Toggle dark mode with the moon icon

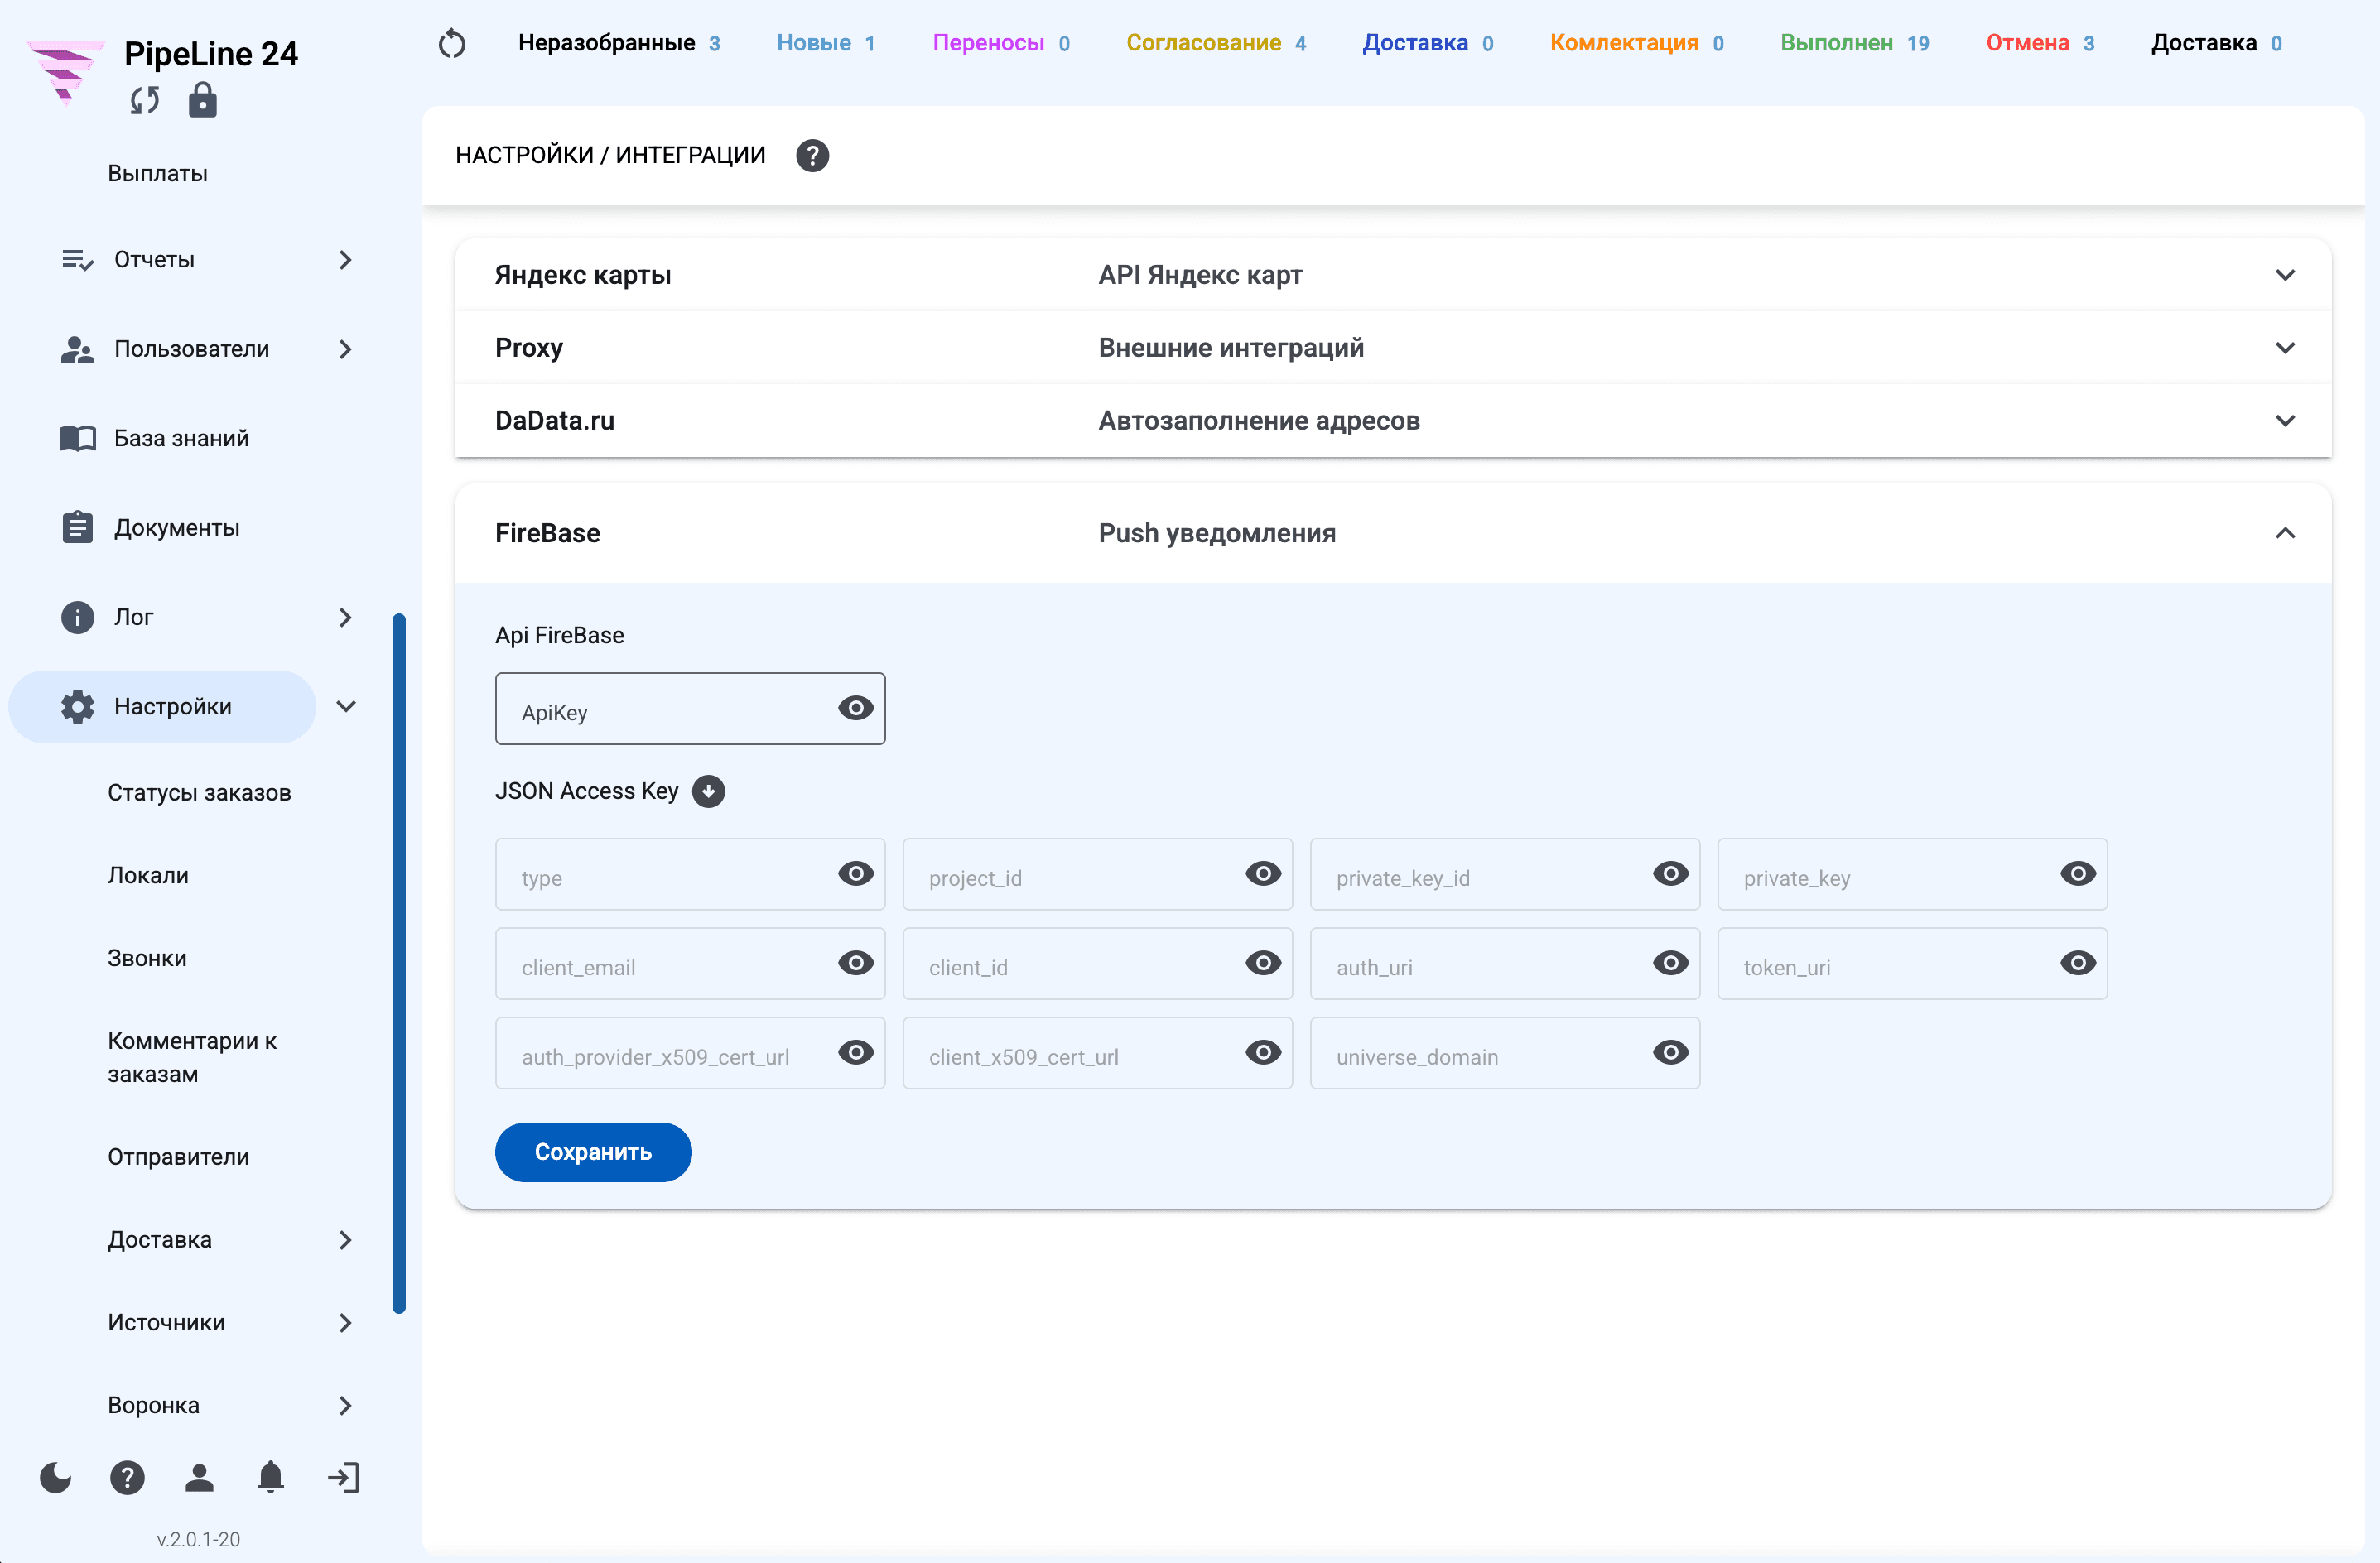tap(56, 1477)
